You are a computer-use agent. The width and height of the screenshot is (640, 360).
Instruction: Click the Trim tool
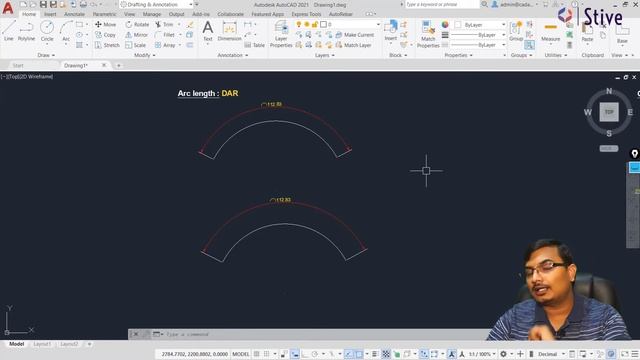164,24
